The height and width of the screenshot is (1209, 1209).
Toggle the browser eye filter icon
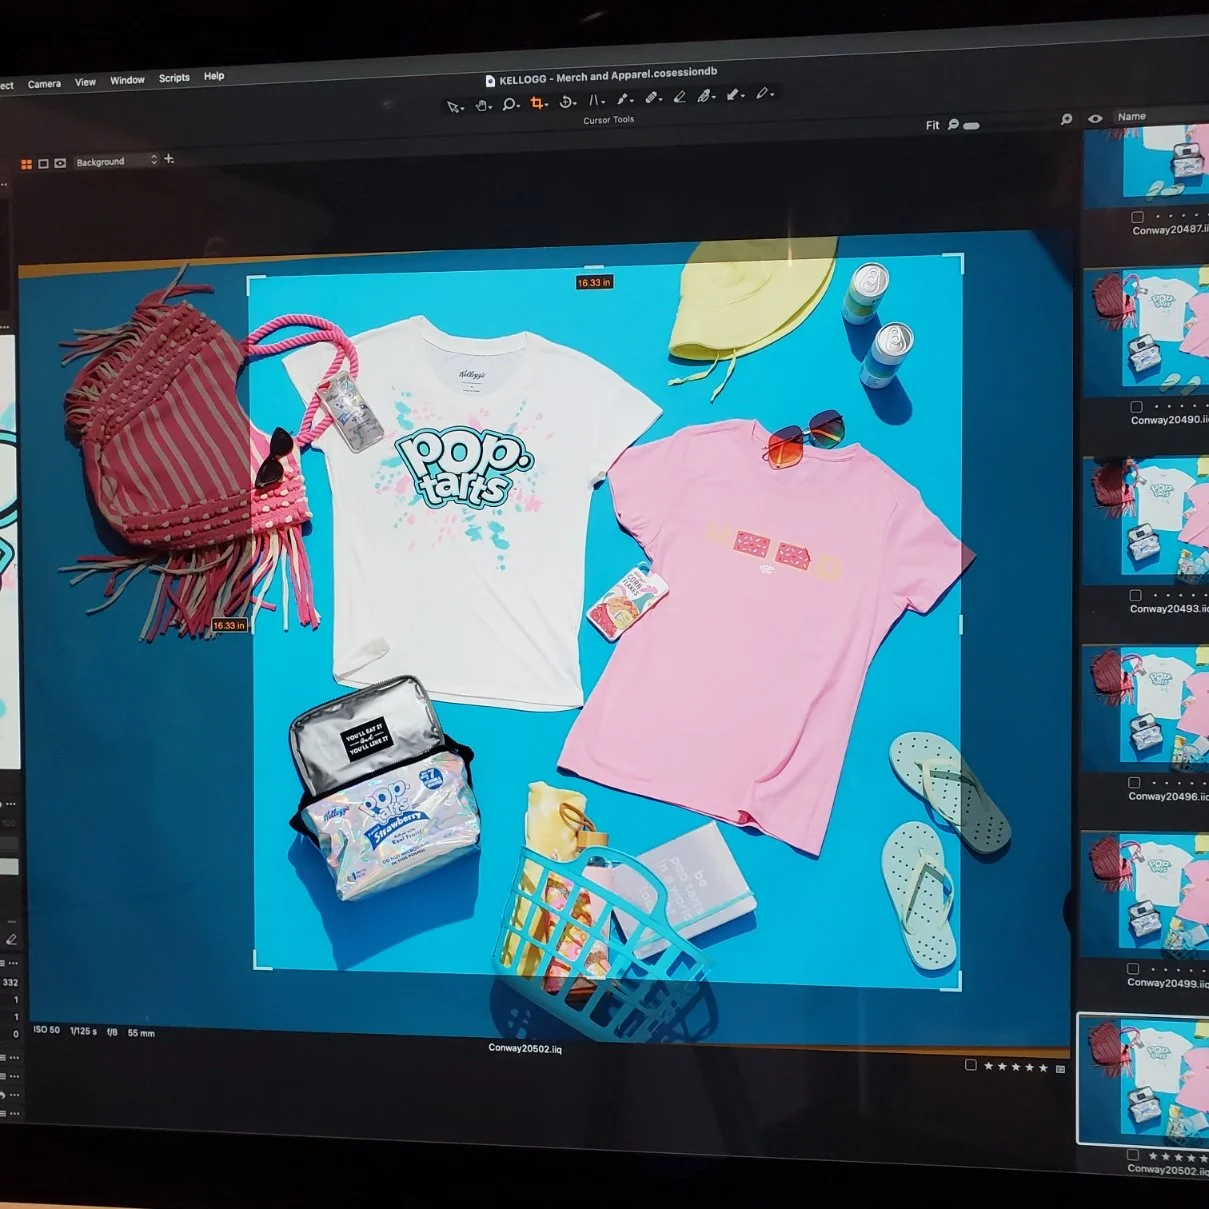(x=1095, y=118)
